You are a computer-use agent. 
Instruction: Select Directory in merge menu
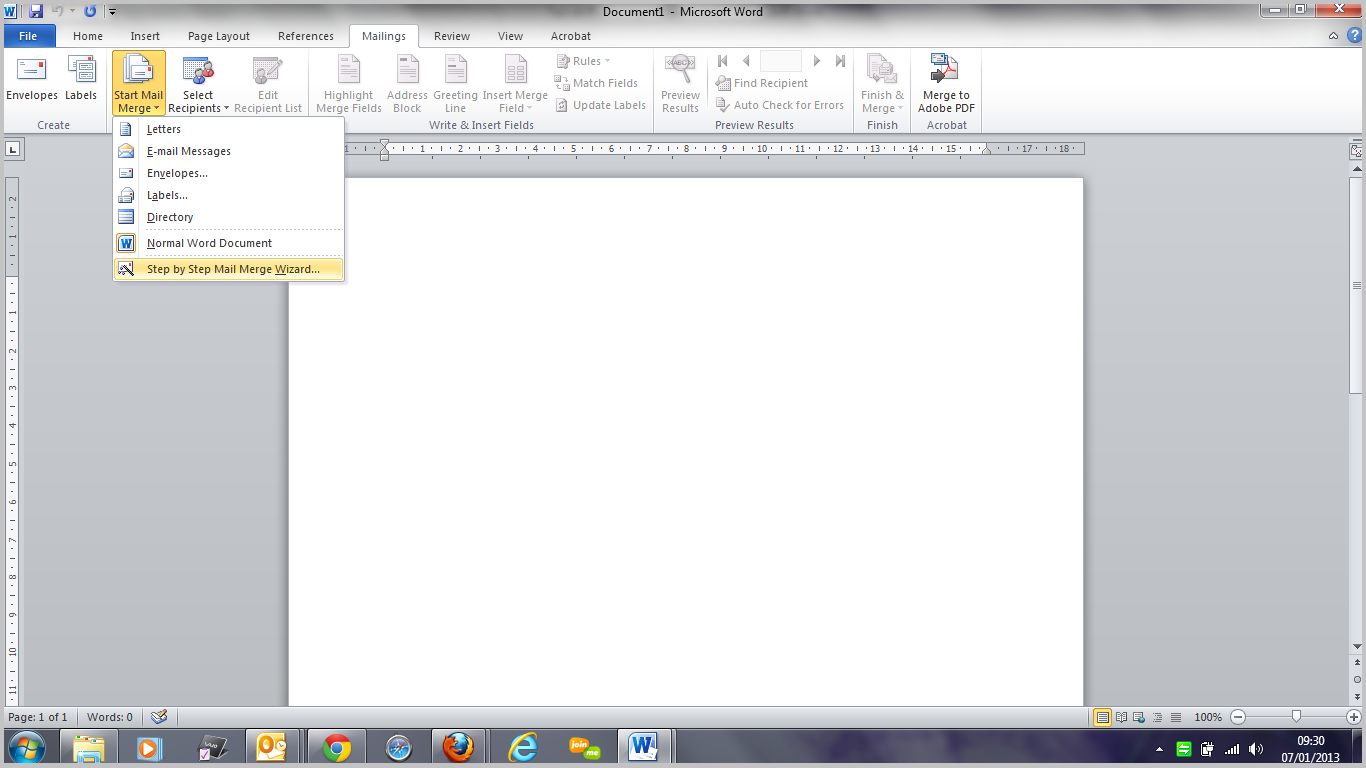[x=229, y=217]
